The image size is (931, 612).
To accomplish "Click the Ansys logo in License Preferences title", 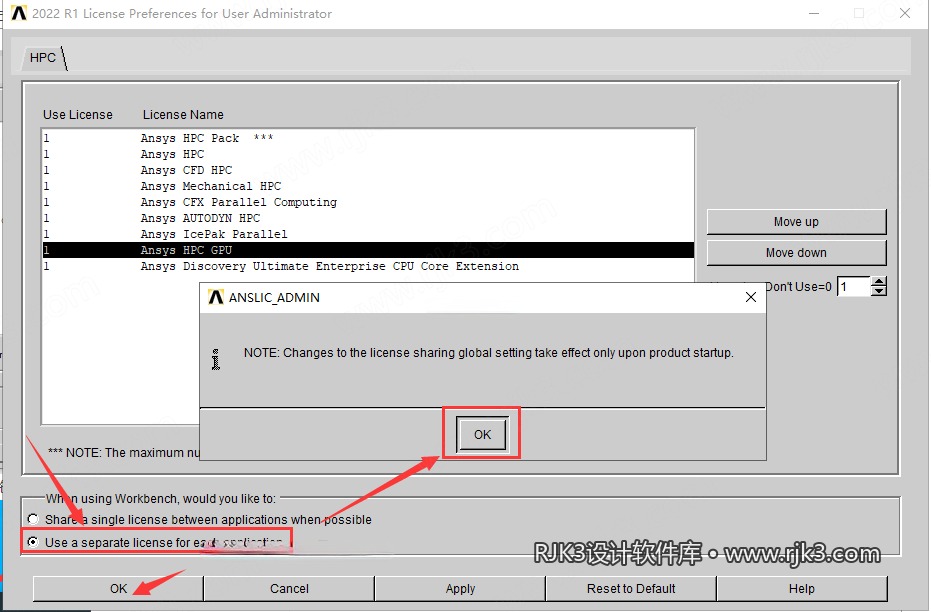I will [x=19, y=13].
